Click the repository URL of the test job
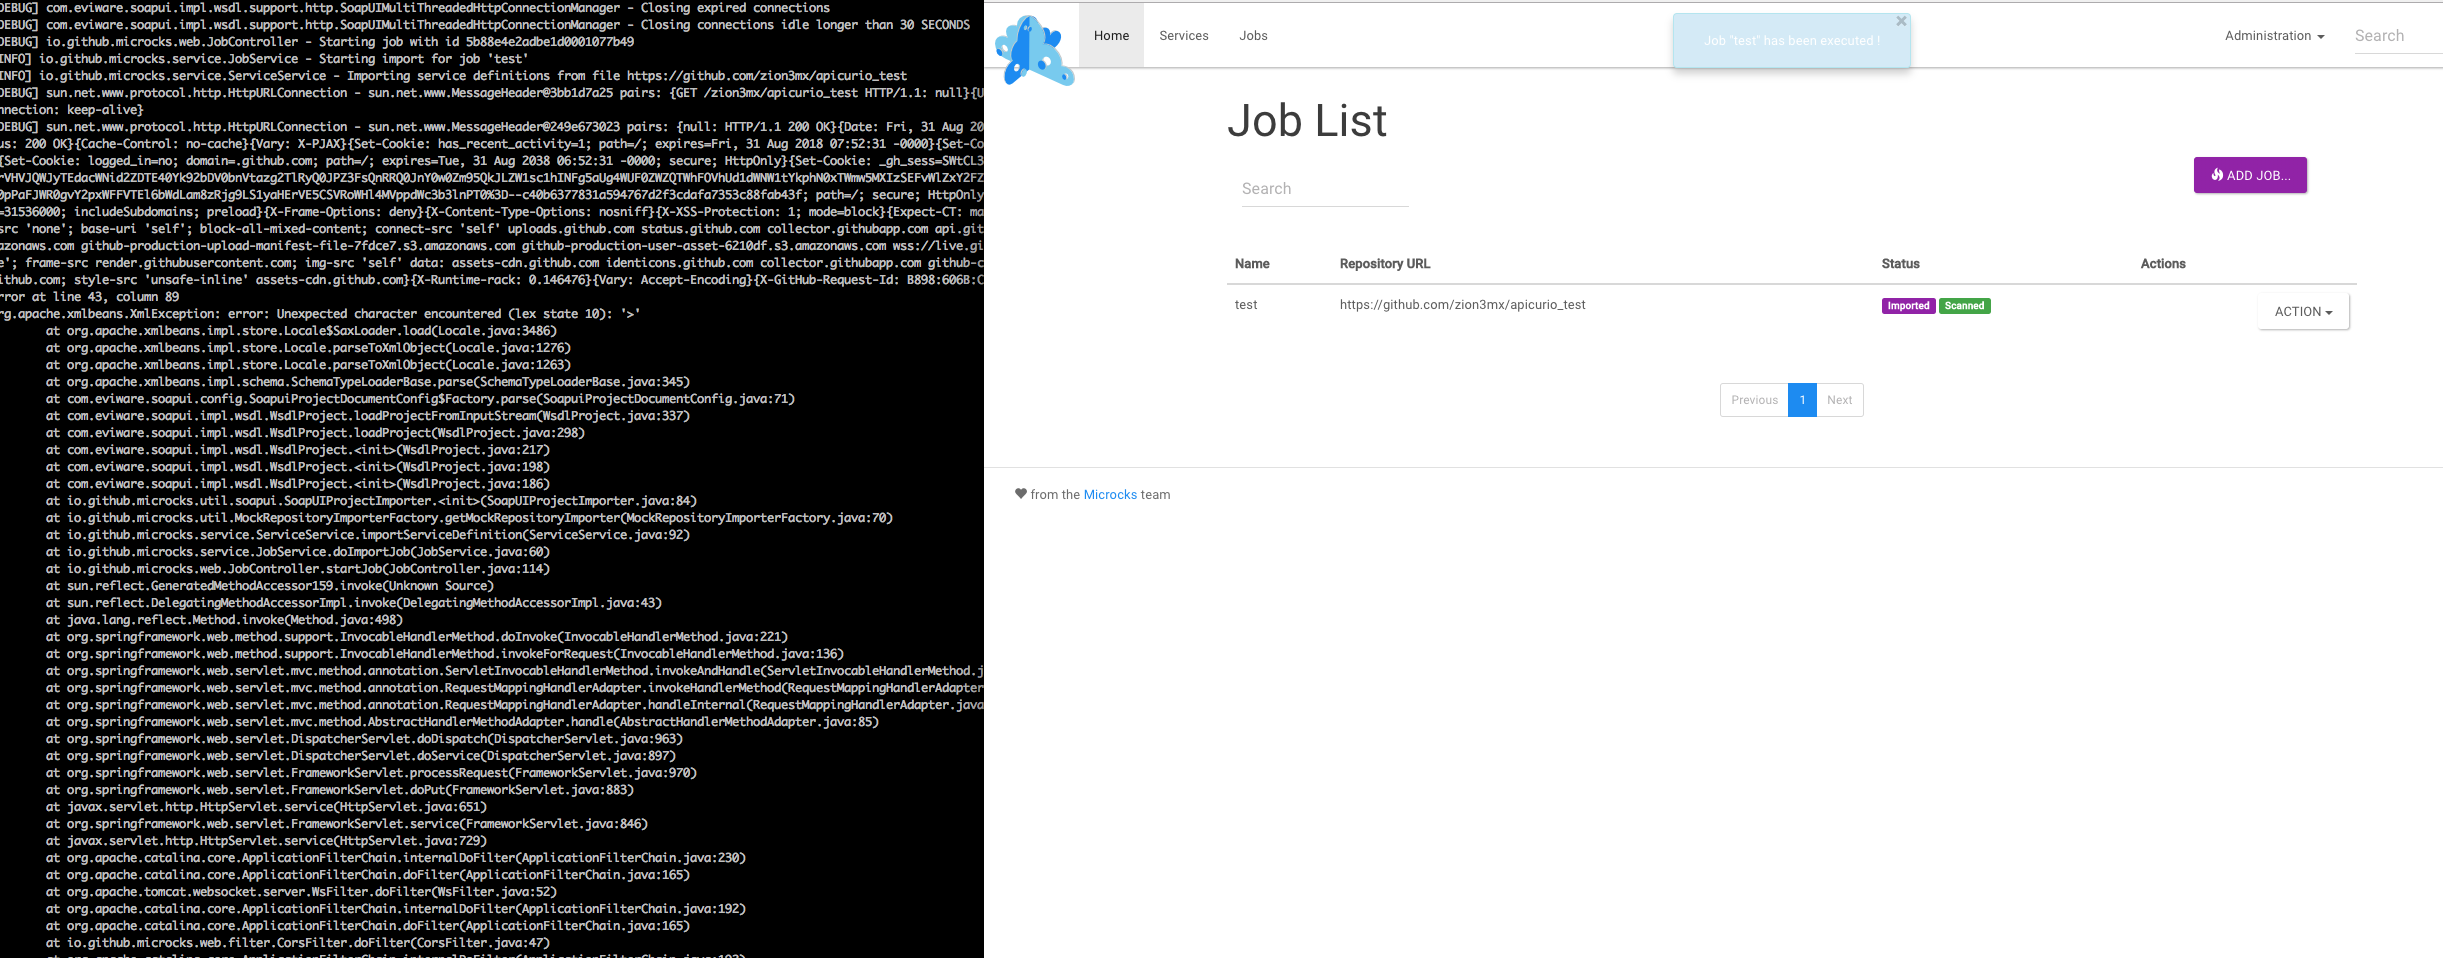The width and height of the screenshot is (2443, 958). [1462, 304]
